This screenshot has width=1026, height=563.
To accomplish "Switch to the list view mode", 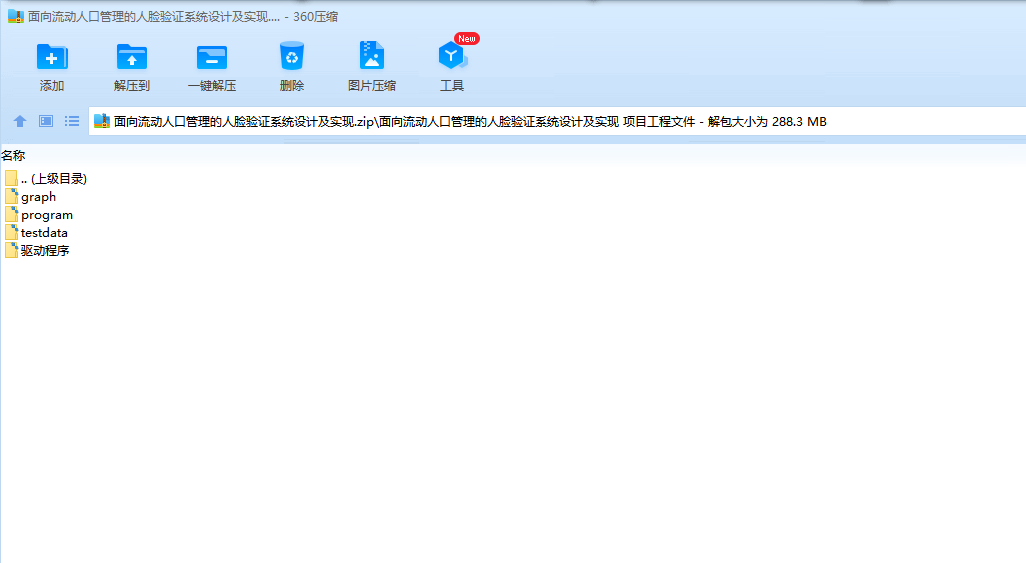I will pyautogui.click(x=72, y=121).
